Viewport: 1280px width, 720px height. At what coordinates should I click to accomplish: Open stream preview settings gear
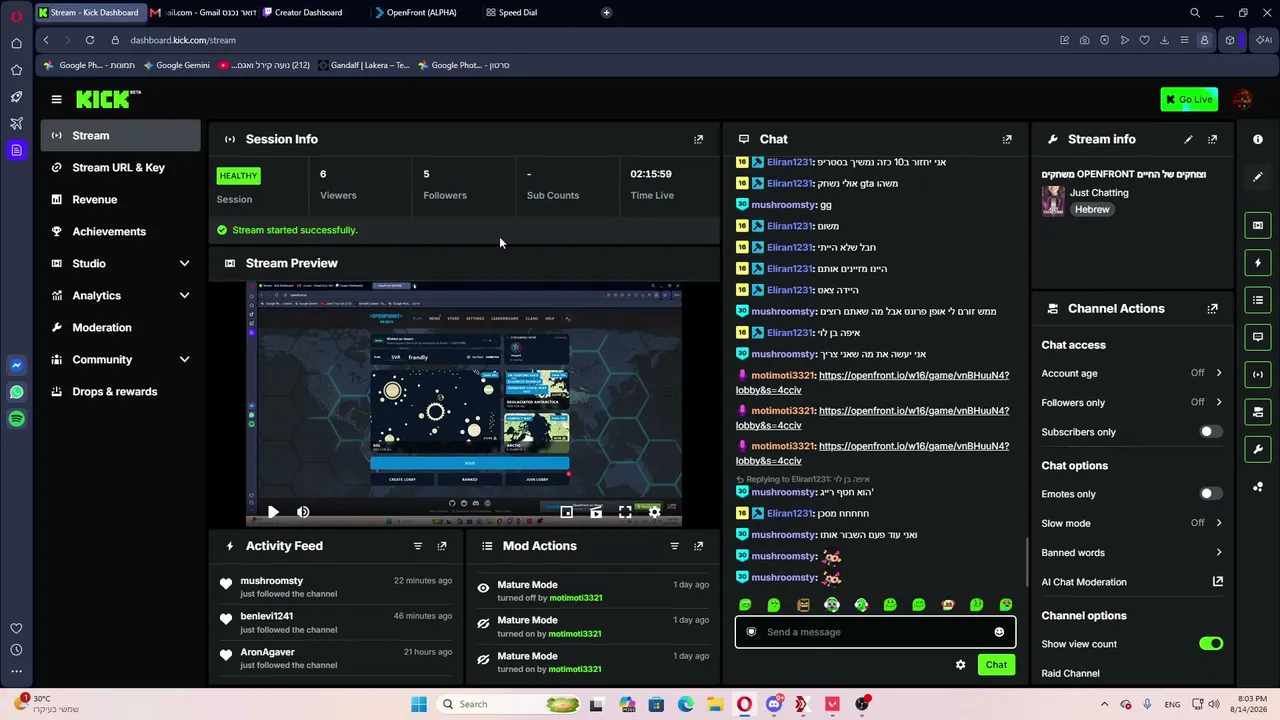[654, 512]
